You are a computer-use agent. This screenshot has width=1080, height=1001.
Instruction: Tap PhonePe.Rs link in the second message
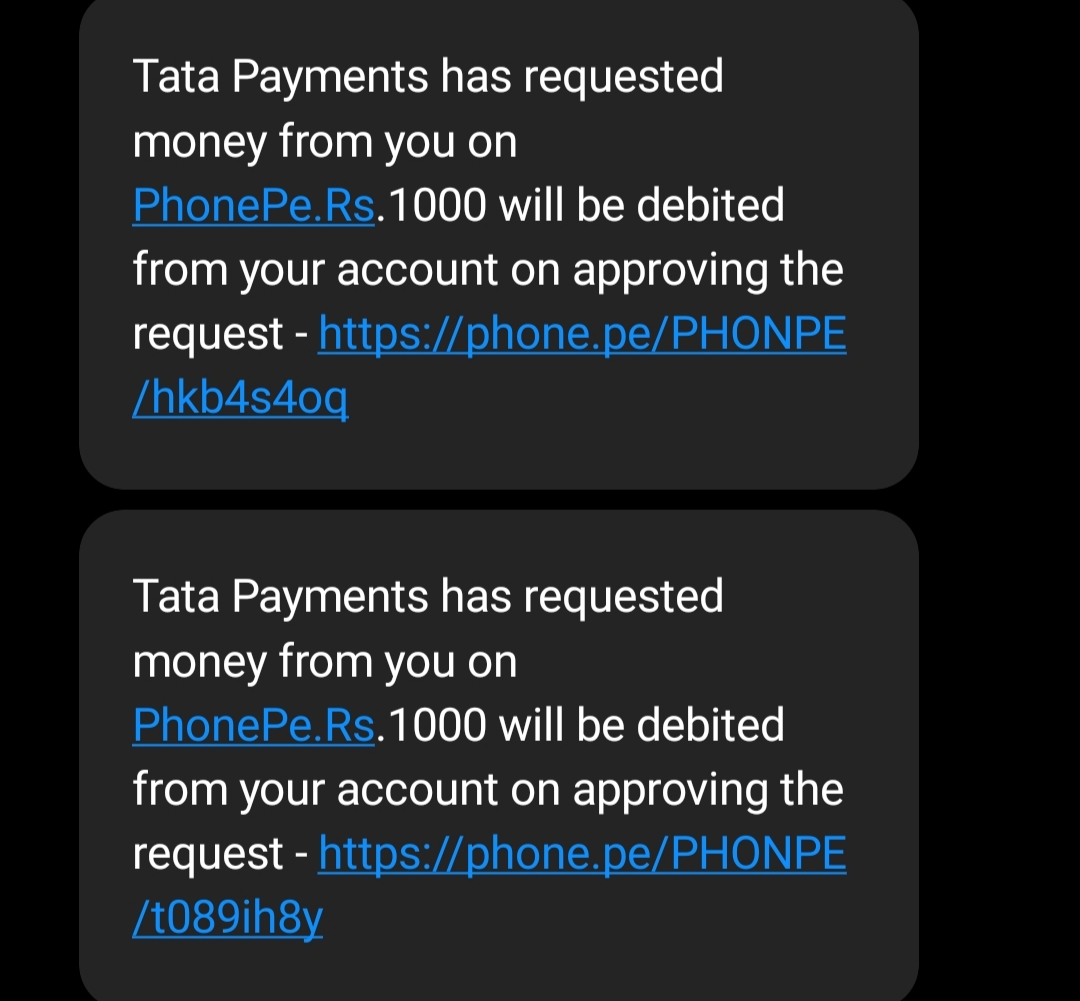coord(254,726)
